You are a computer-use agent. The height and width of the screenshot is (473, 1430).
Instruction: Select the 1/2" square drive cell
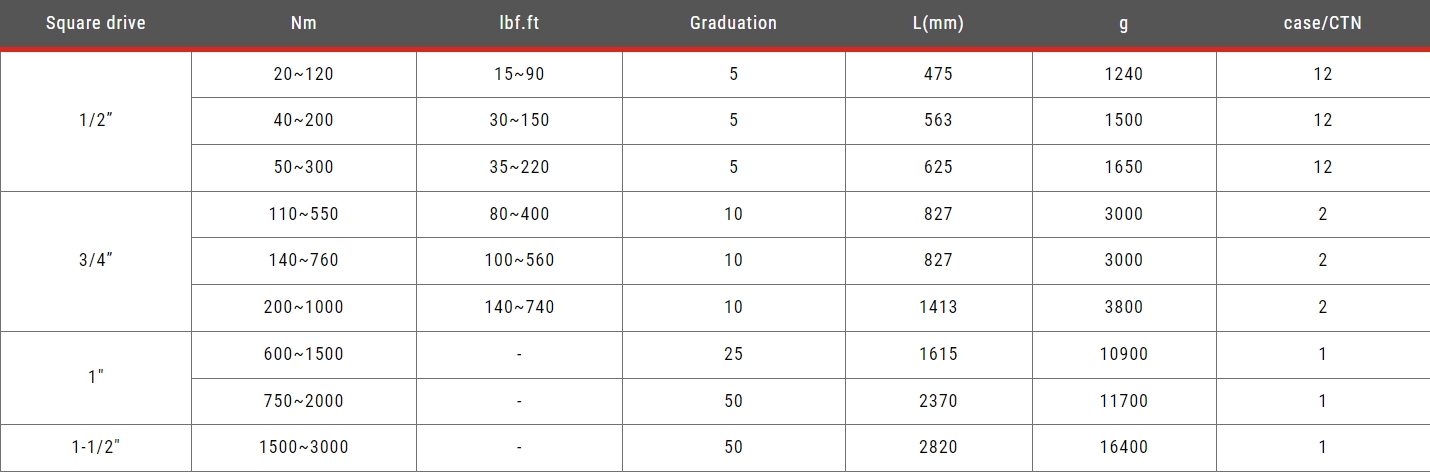click(96, 121)
